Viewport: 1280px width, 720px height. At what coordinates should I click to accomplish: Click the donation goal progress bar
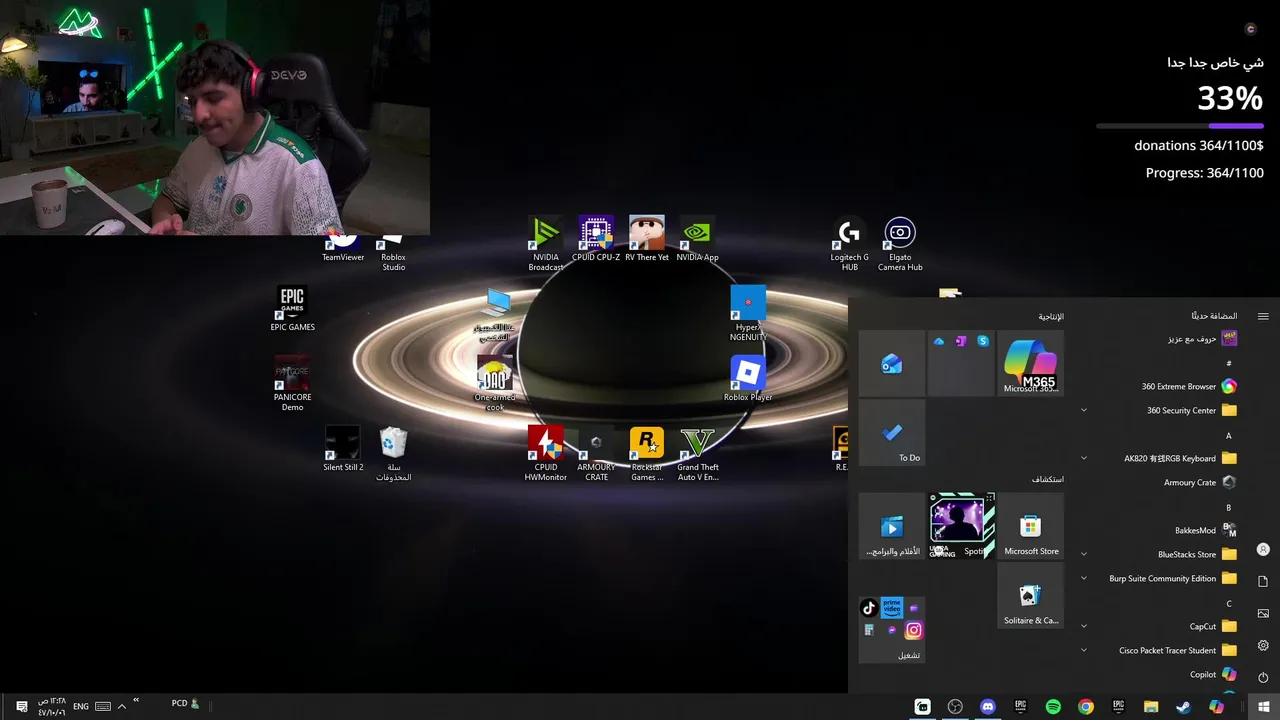pos(1180,126)
